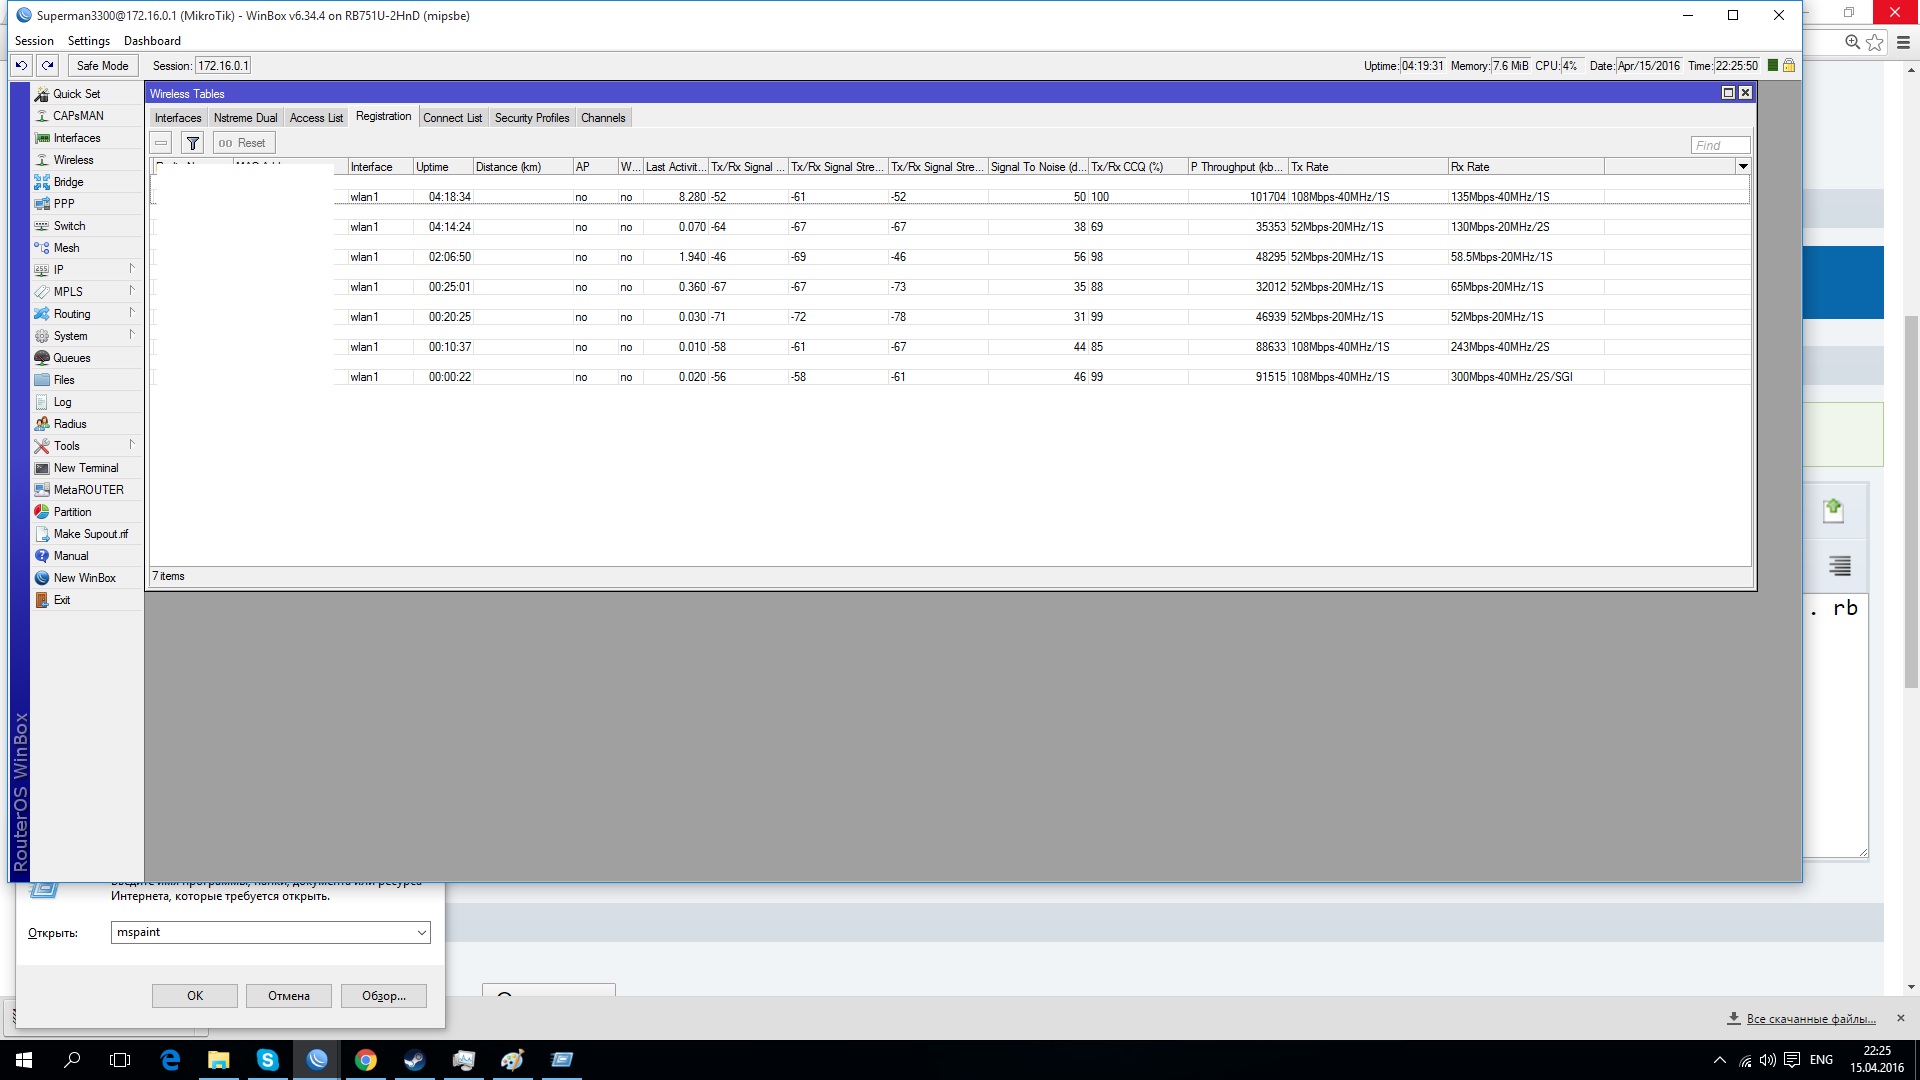The image size is (1920, 1080).
Task: Toggle Safe Mode
Action: click(102, 66)
